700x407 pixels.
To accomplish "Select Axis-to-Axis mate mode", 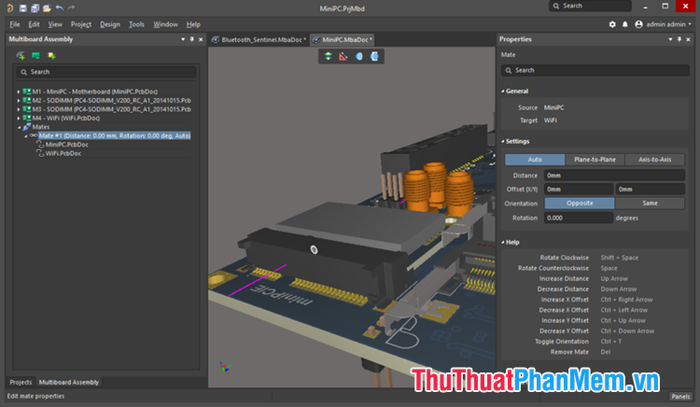I will pyautogui.click(x=654, y=159).
